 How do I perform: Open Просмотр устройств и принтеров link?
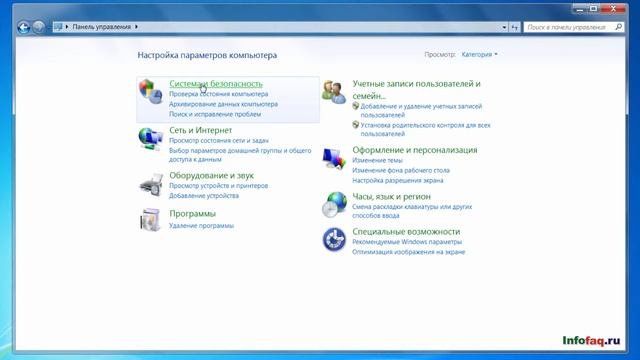click(x=219, y=186)
